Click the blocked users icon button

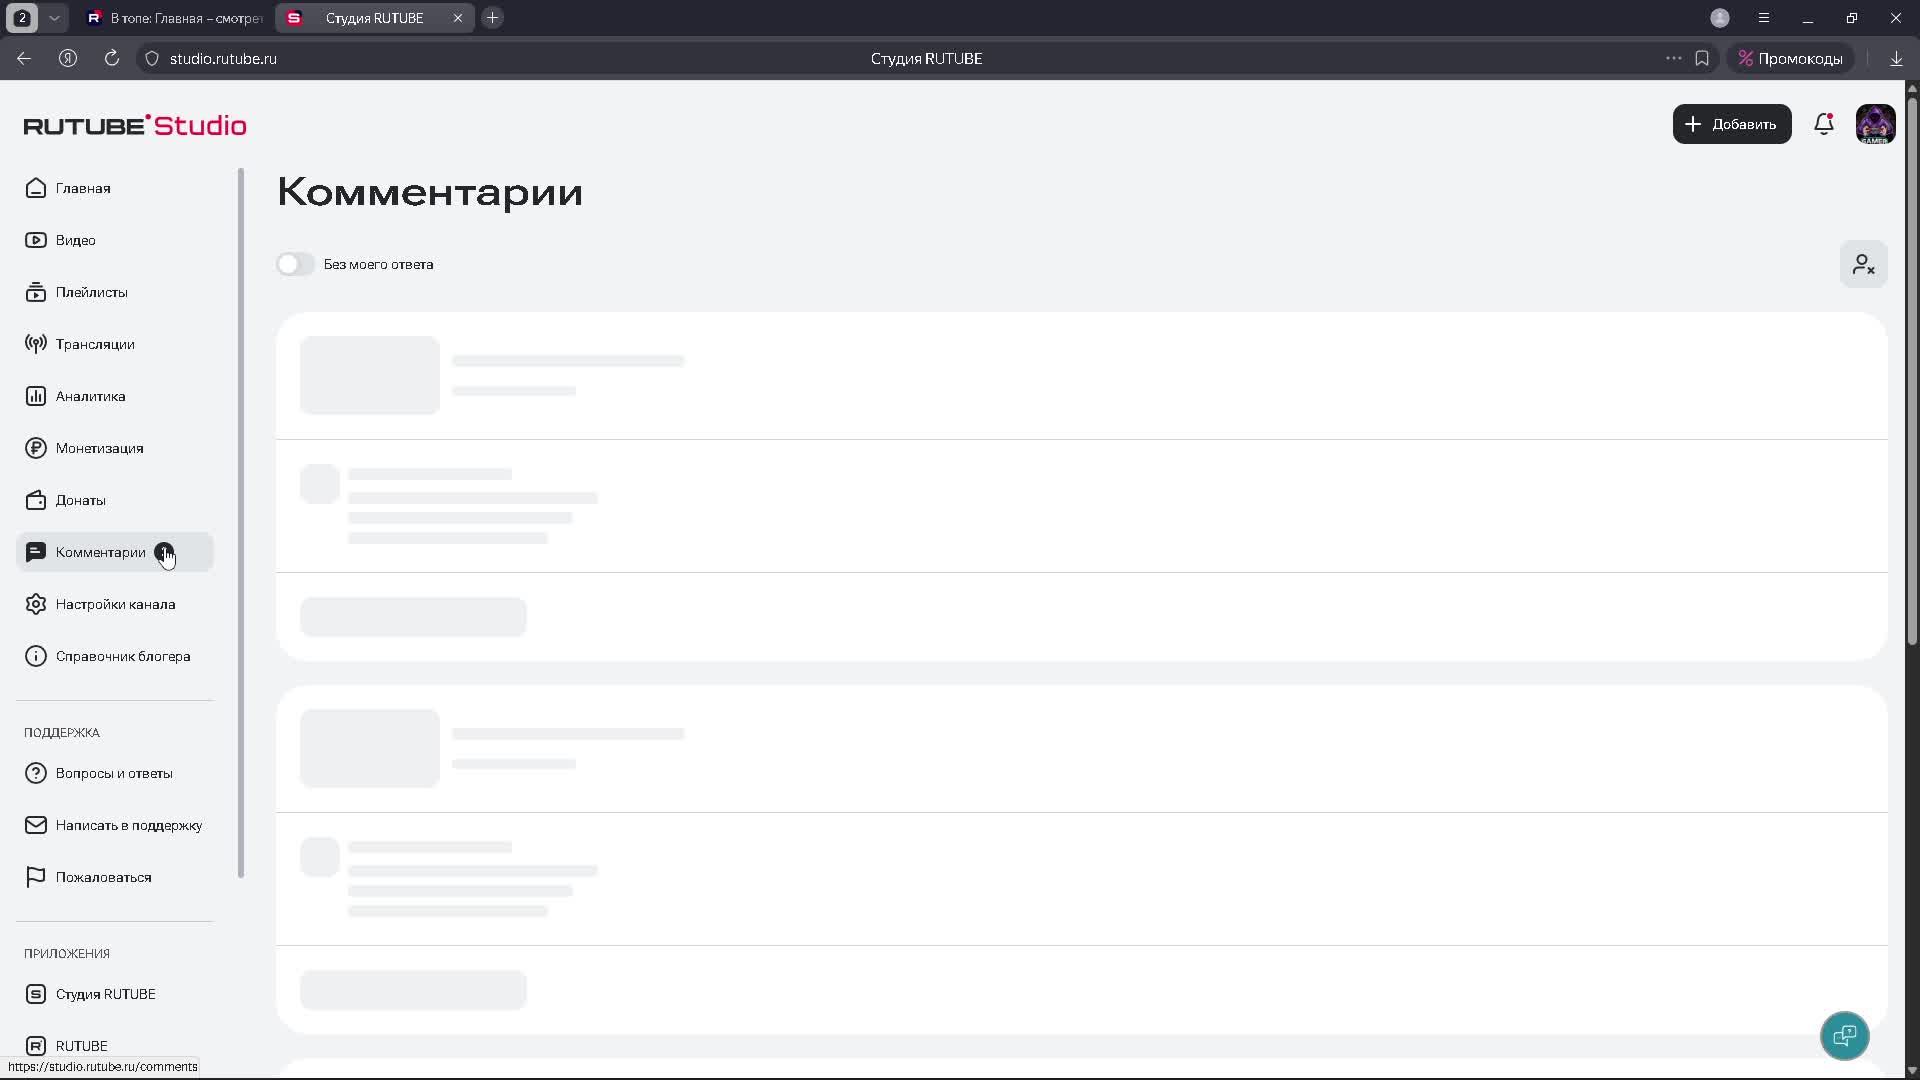[x=1863, y=265]
